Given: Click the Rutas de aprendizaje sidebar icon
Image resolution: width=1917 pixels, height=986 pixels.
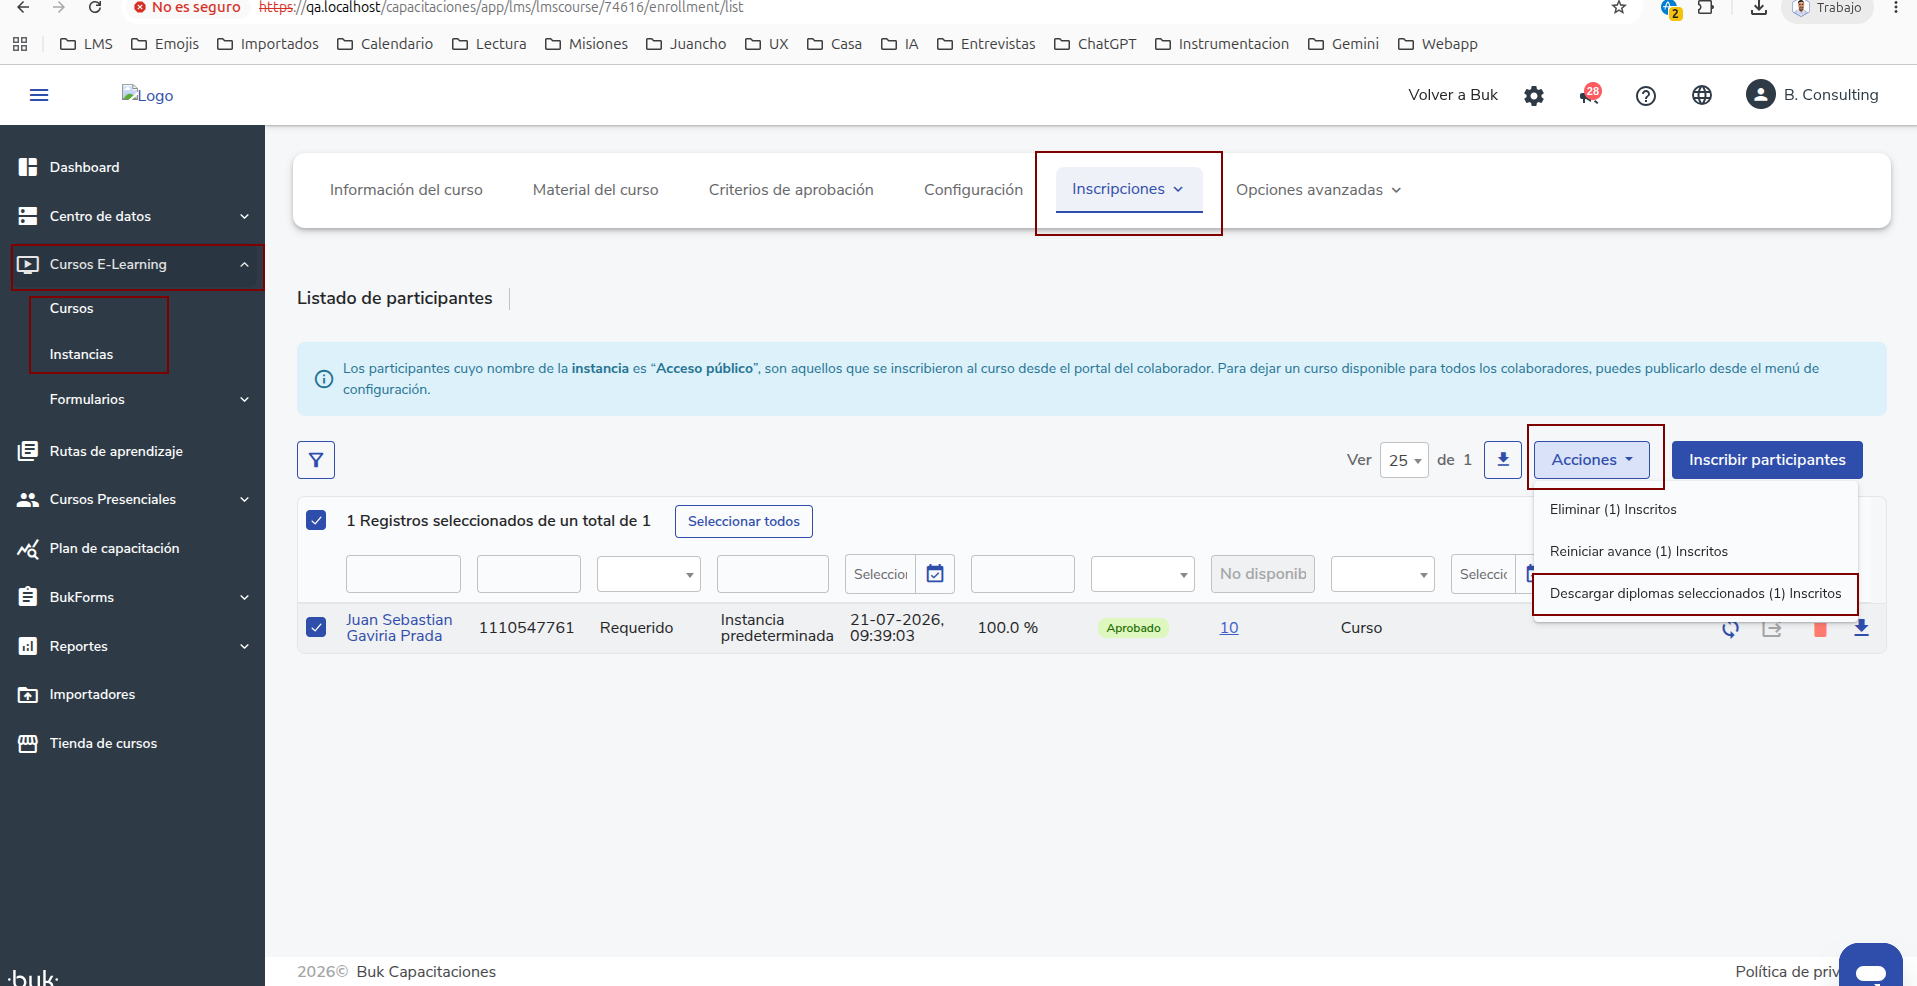Looking at the screenshot, I should (28, 451).
